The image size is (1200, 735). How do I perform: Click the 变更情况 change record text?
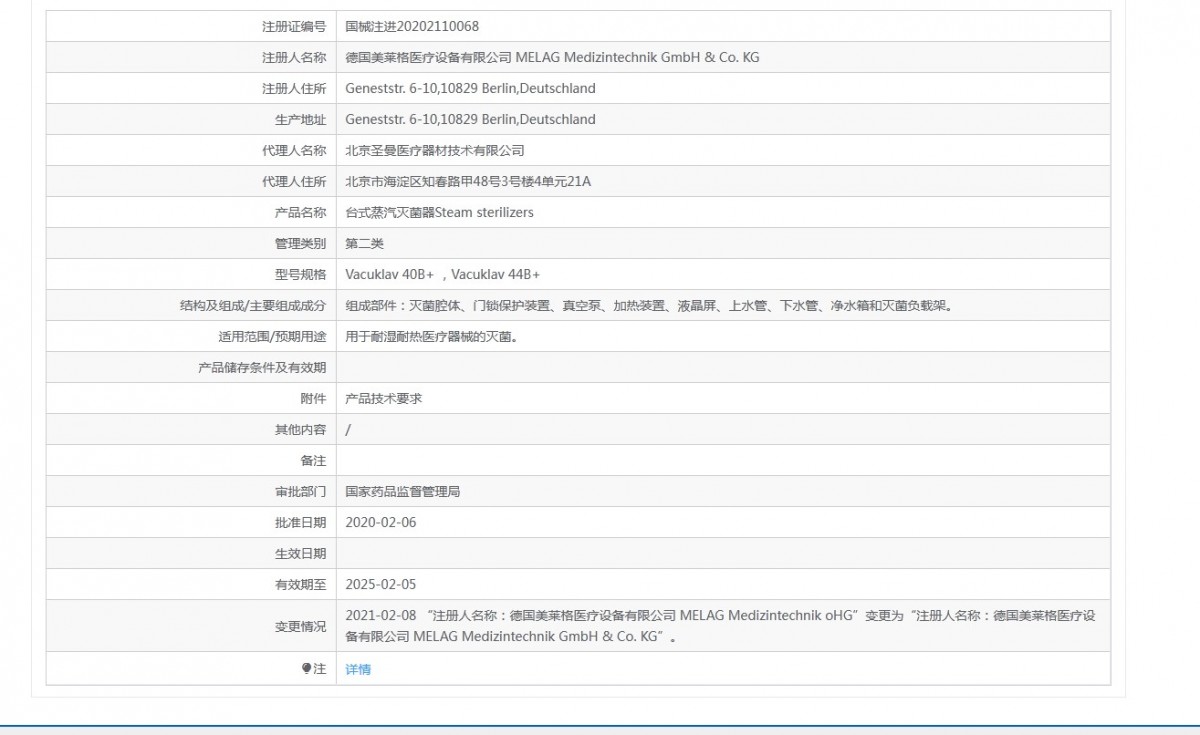720,626
